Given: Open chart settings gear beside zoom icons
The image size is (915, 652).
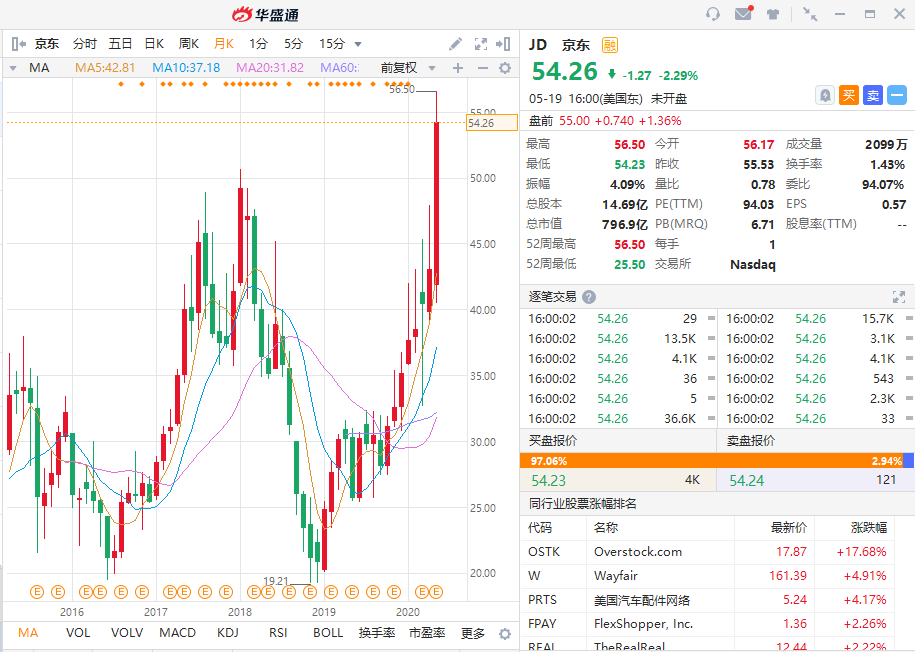Looking at the screenshot, I should [x=505, y=68].
